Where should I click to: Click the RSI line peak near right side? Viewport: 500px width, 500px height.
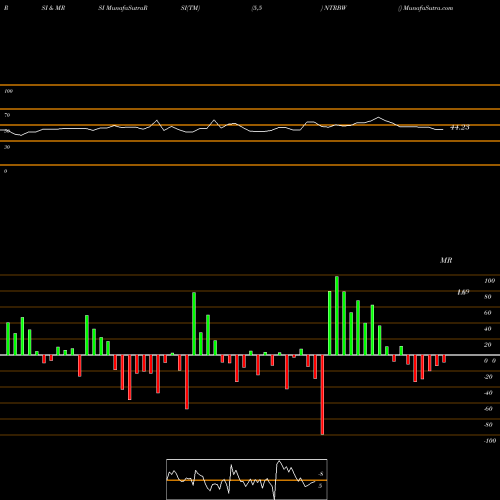[378, 117]
